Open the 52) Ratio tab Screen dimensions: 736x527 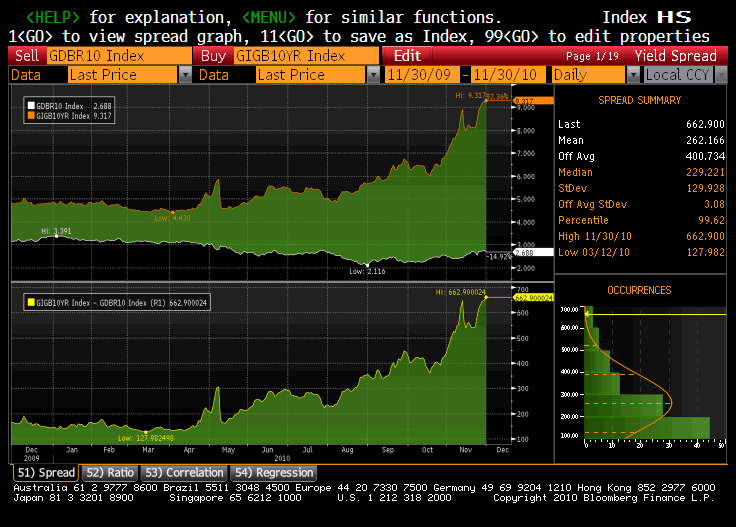(109, 472)
